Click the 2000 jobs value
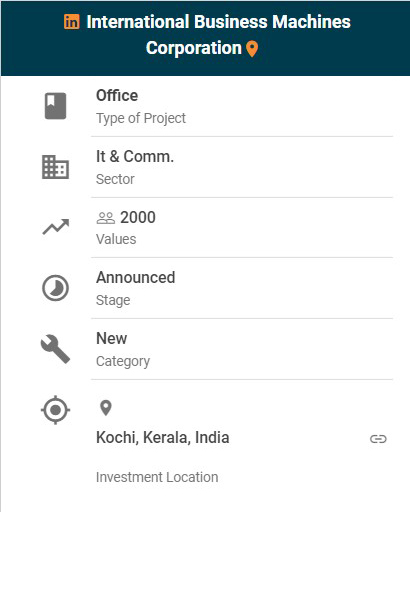This screenshot has width=410, height=591. 138,217
